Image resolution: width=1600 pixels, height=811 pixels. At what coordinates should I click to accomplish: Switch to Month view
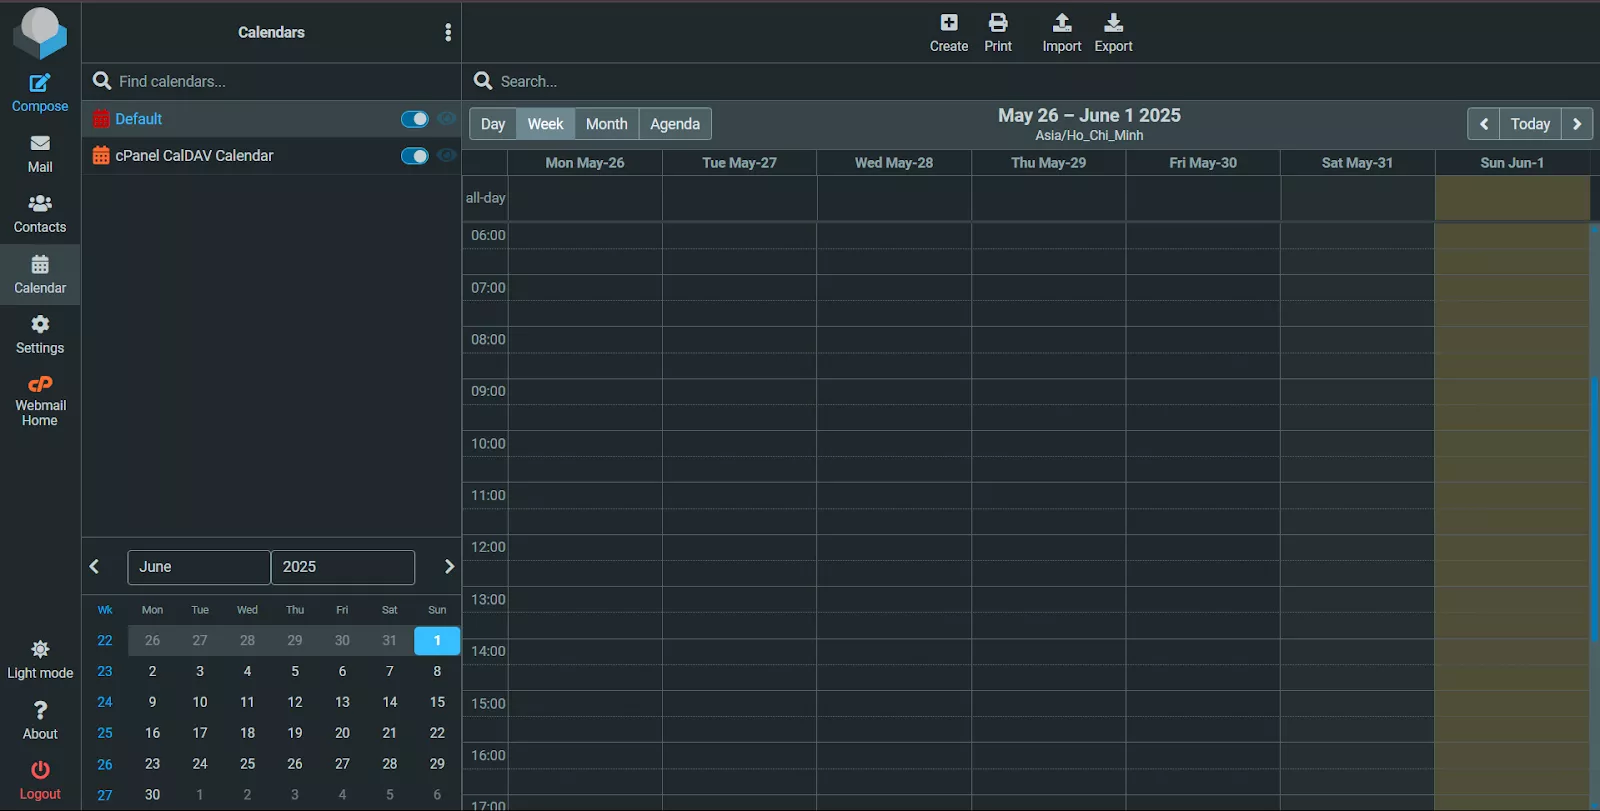tap(606, 124)
